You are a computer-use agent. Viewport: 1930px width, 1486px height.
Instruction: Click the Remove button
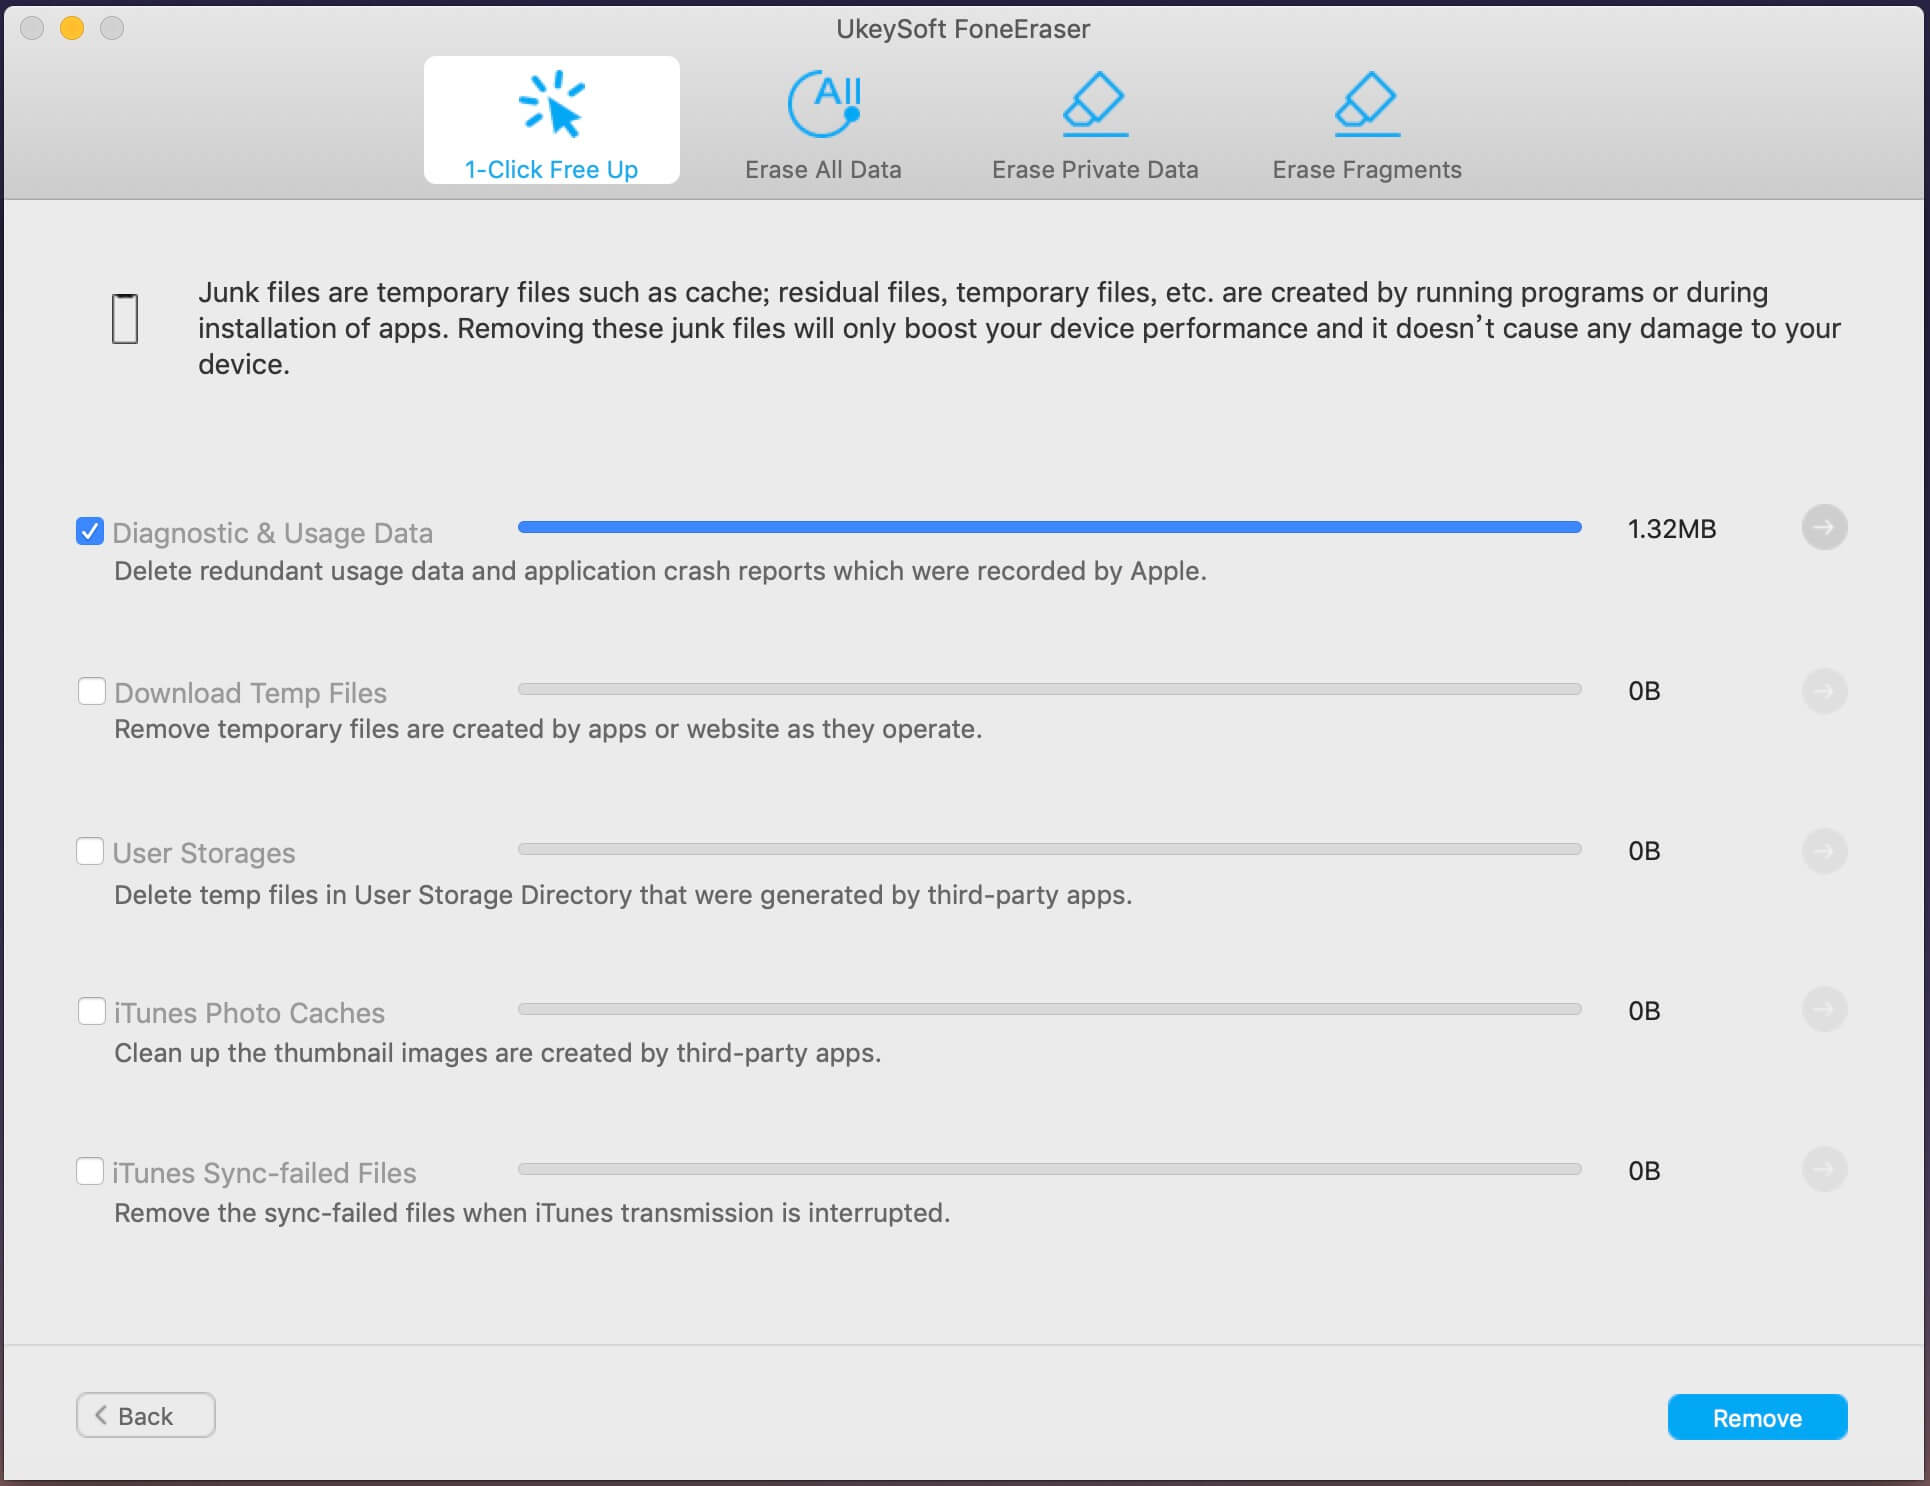pyautogui.click(x=1757, y=1416)
